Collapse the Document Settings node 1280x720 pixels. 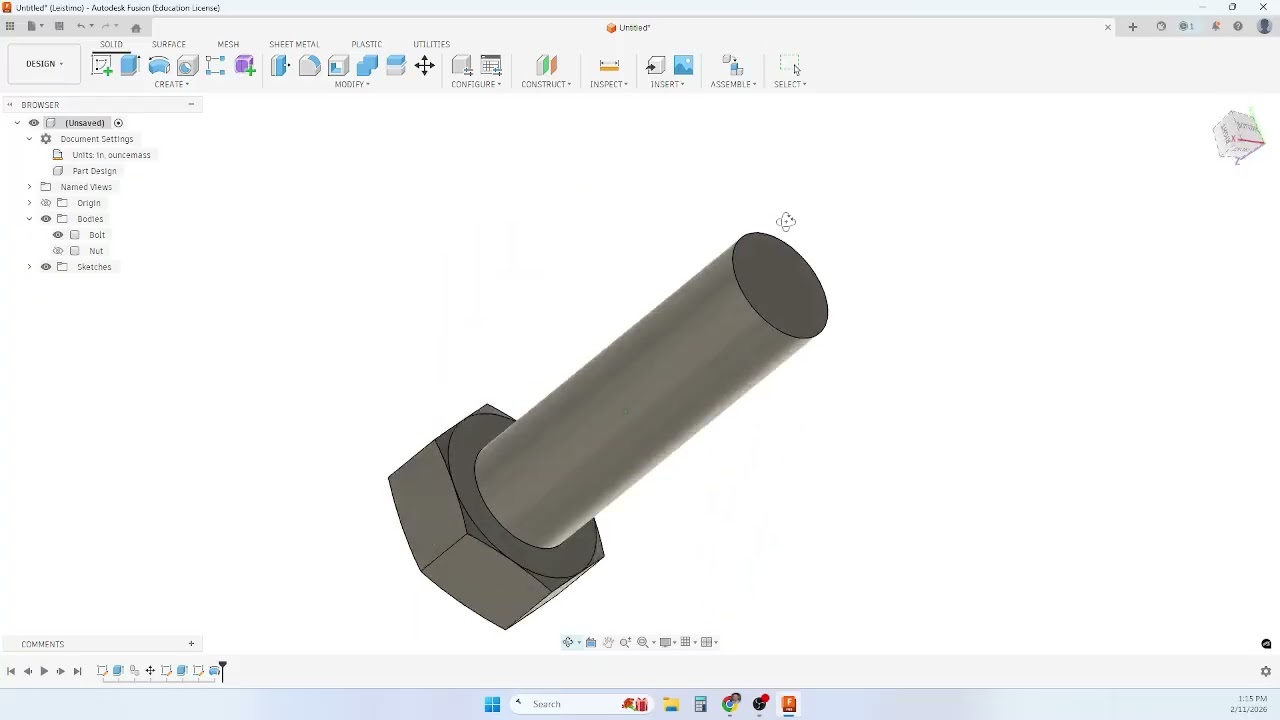click(29, 139)
